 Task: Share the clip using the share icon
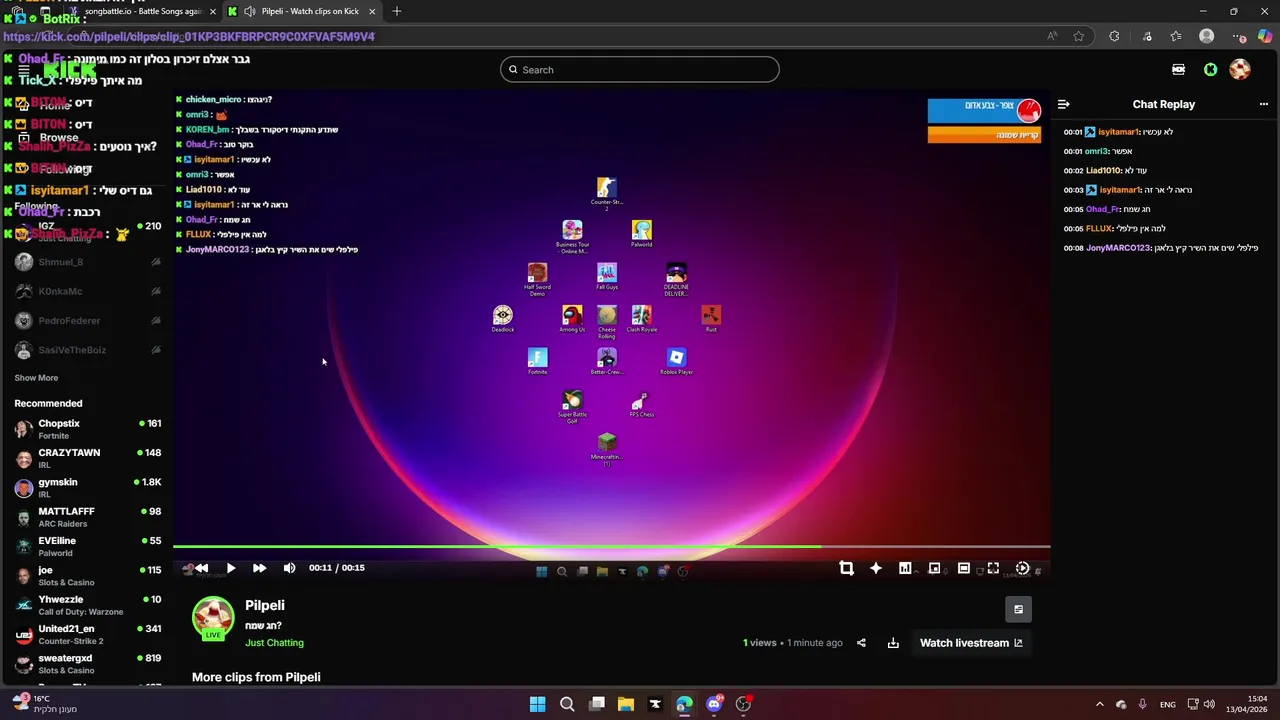pos(861,643)
